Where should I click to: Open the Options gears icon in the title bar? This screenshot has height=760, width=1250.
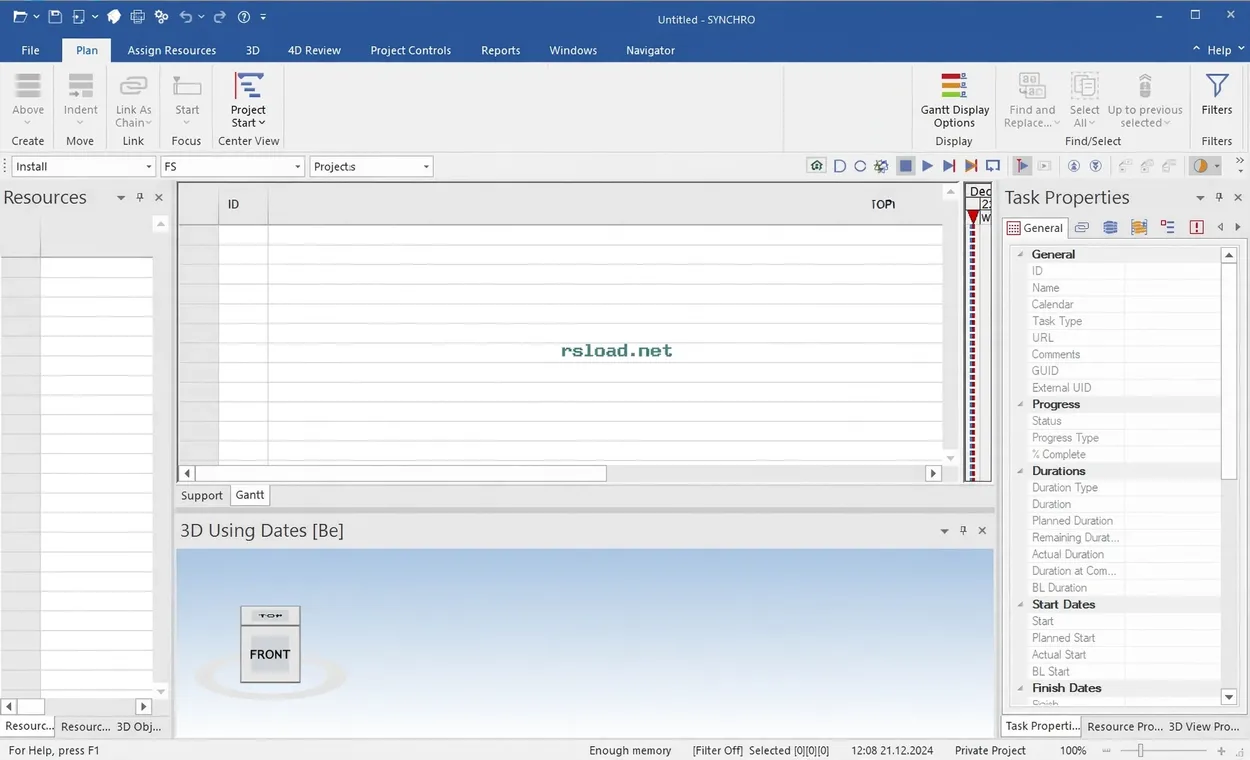pos(160,17)
